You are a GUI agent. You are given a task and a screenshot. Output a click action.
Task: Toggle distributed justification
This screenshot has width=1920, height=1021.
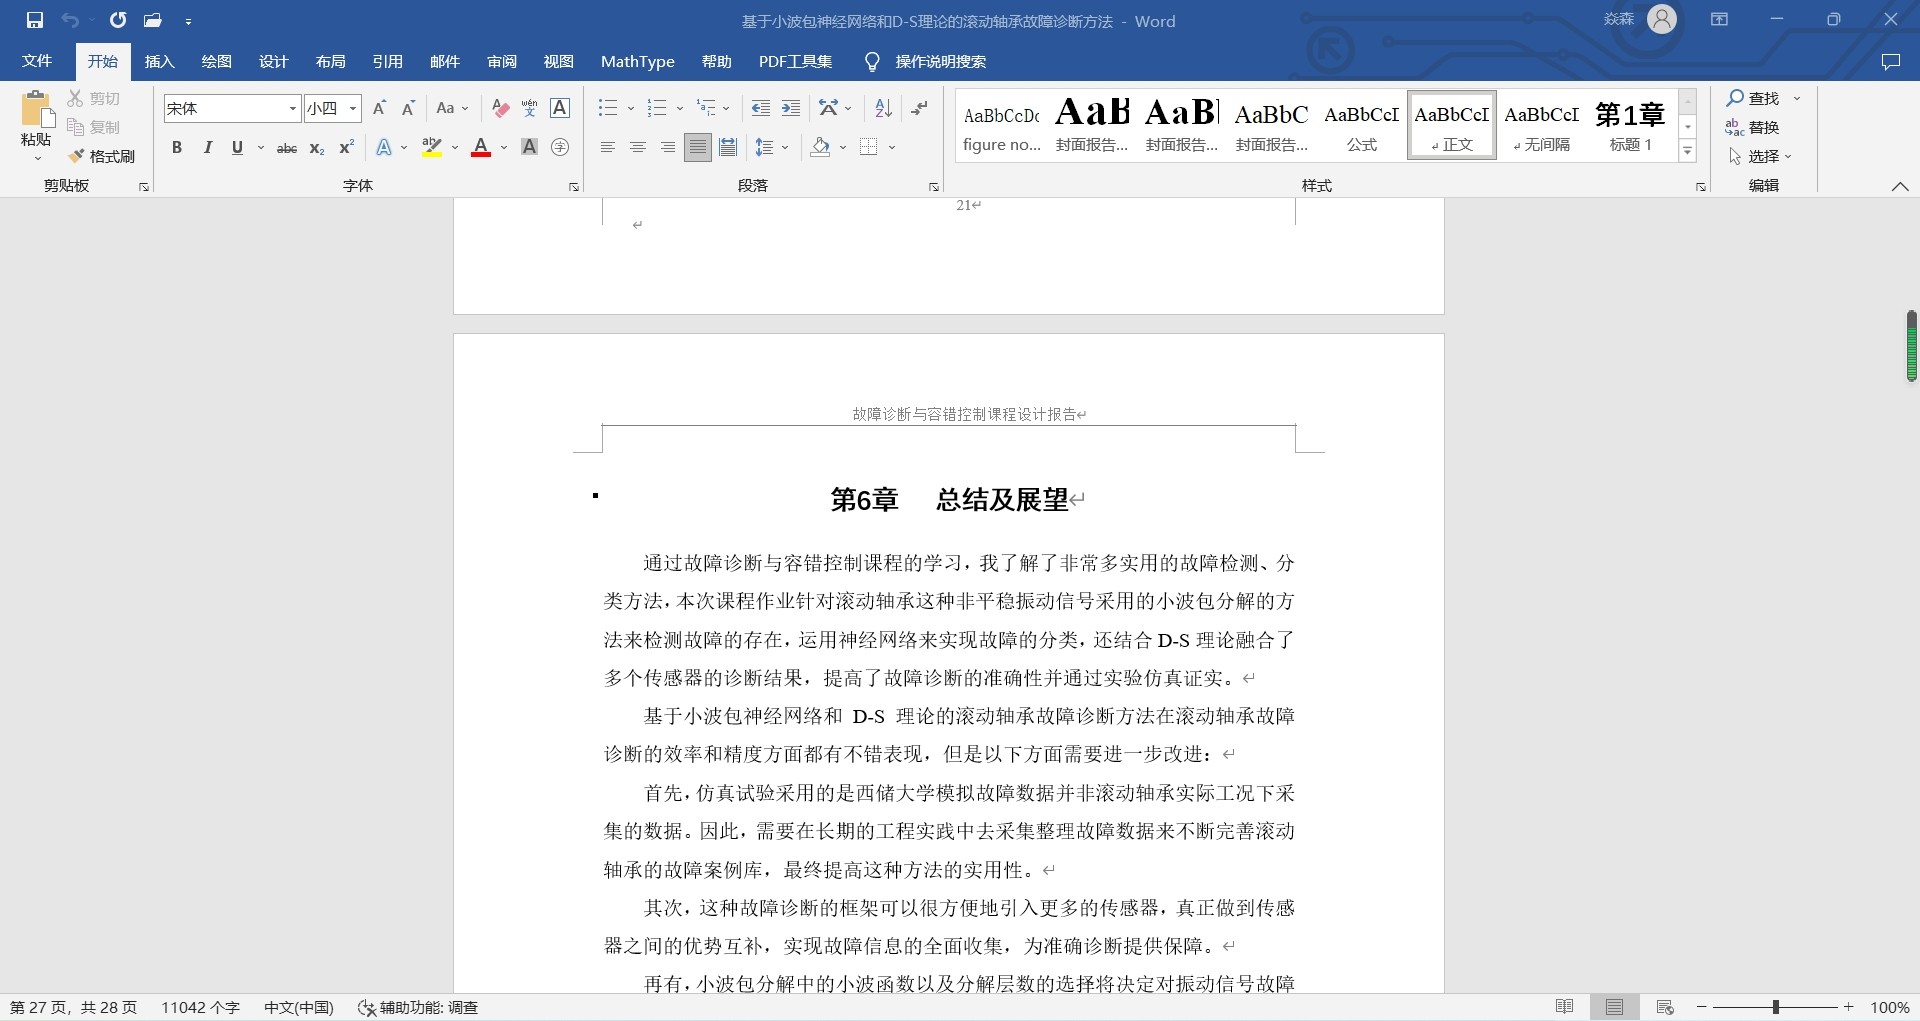[727, 147]
